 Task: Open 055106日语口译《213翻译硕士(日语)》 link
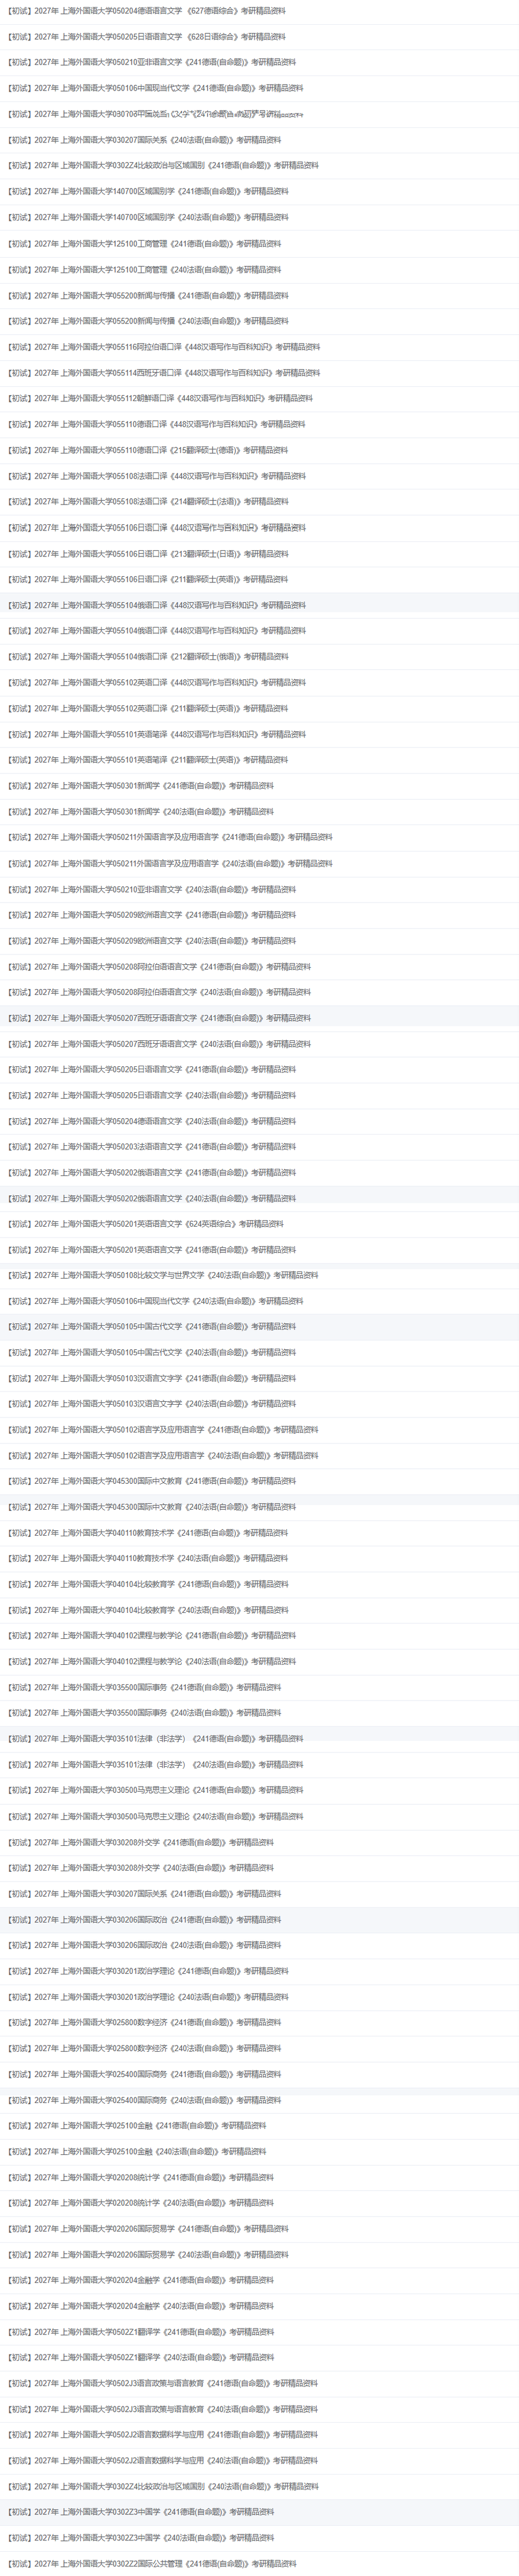[148, 554]
